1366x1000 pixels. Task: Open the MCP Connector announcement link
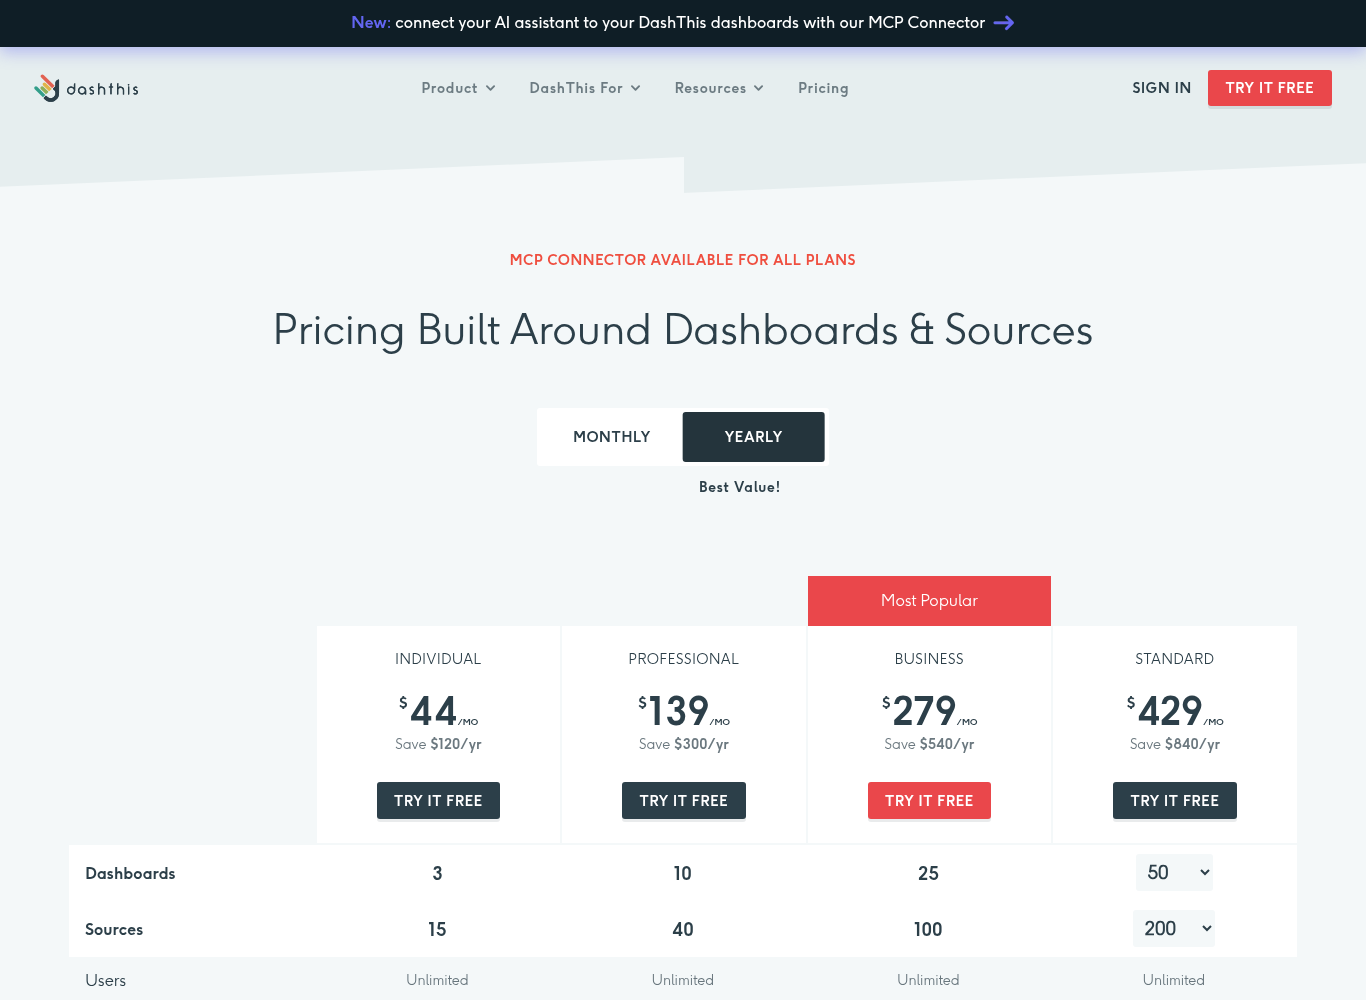tap(683, 23)
